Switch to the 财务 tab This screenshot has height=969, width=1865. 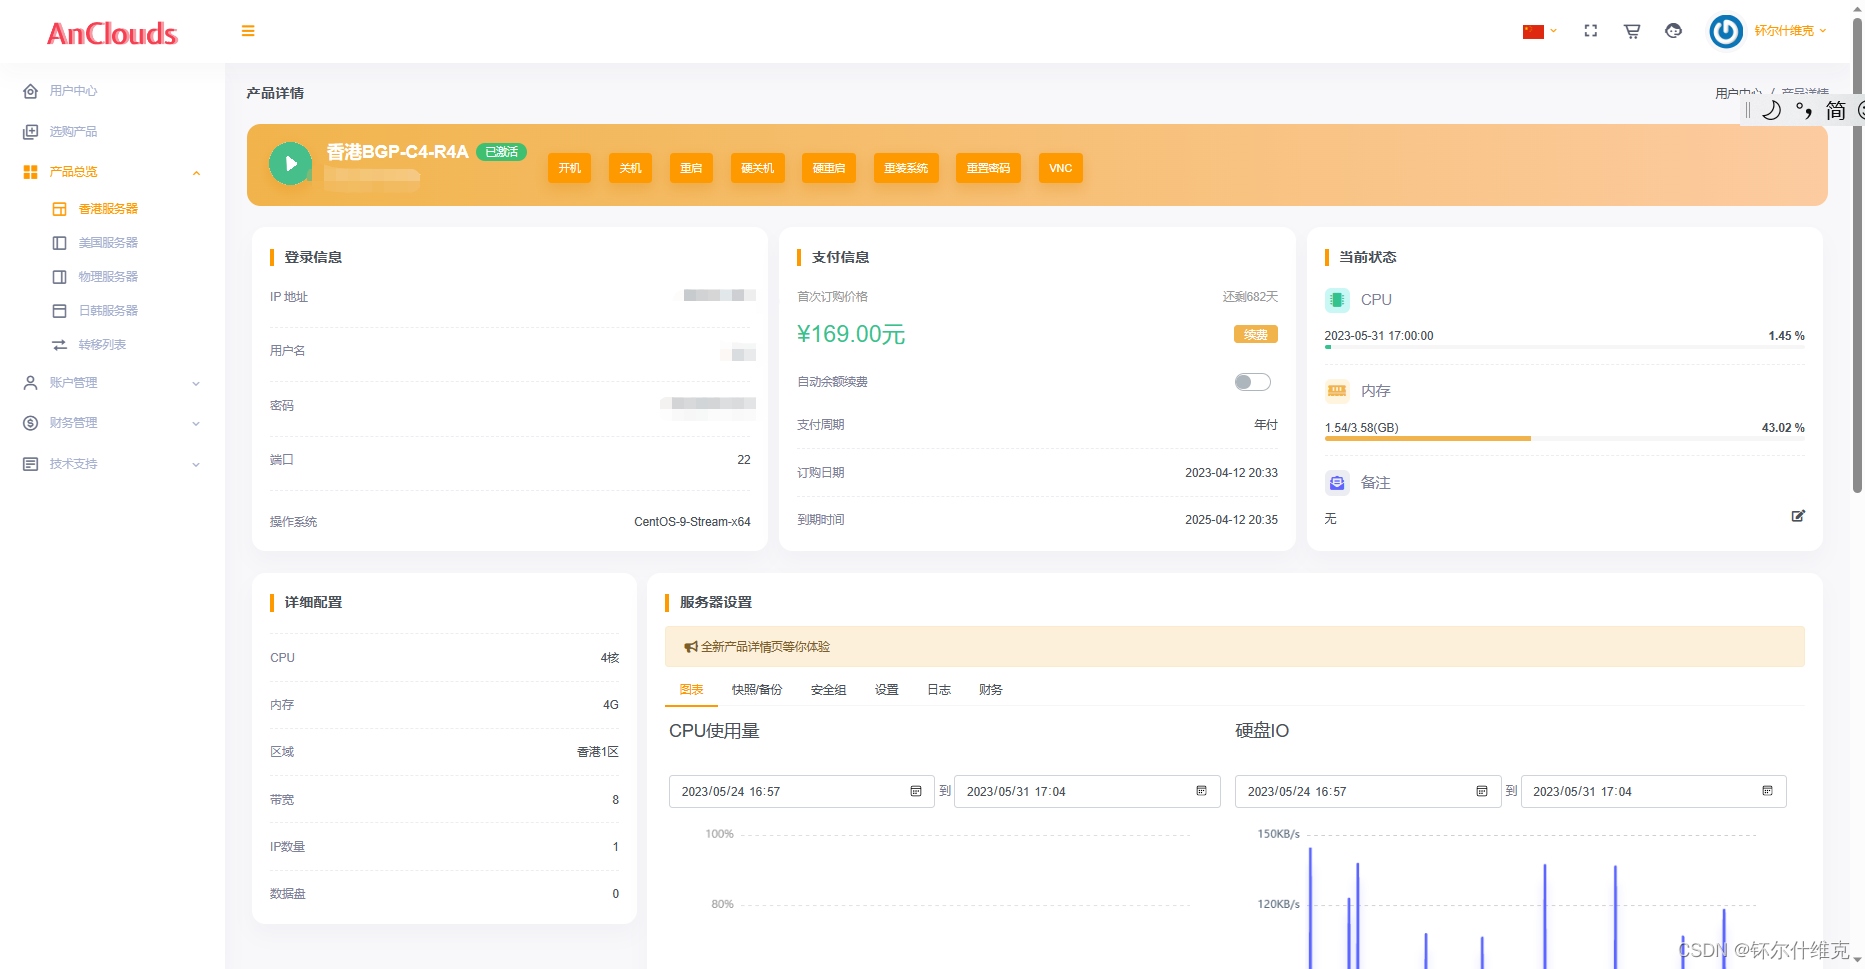(x=991, y=690)
